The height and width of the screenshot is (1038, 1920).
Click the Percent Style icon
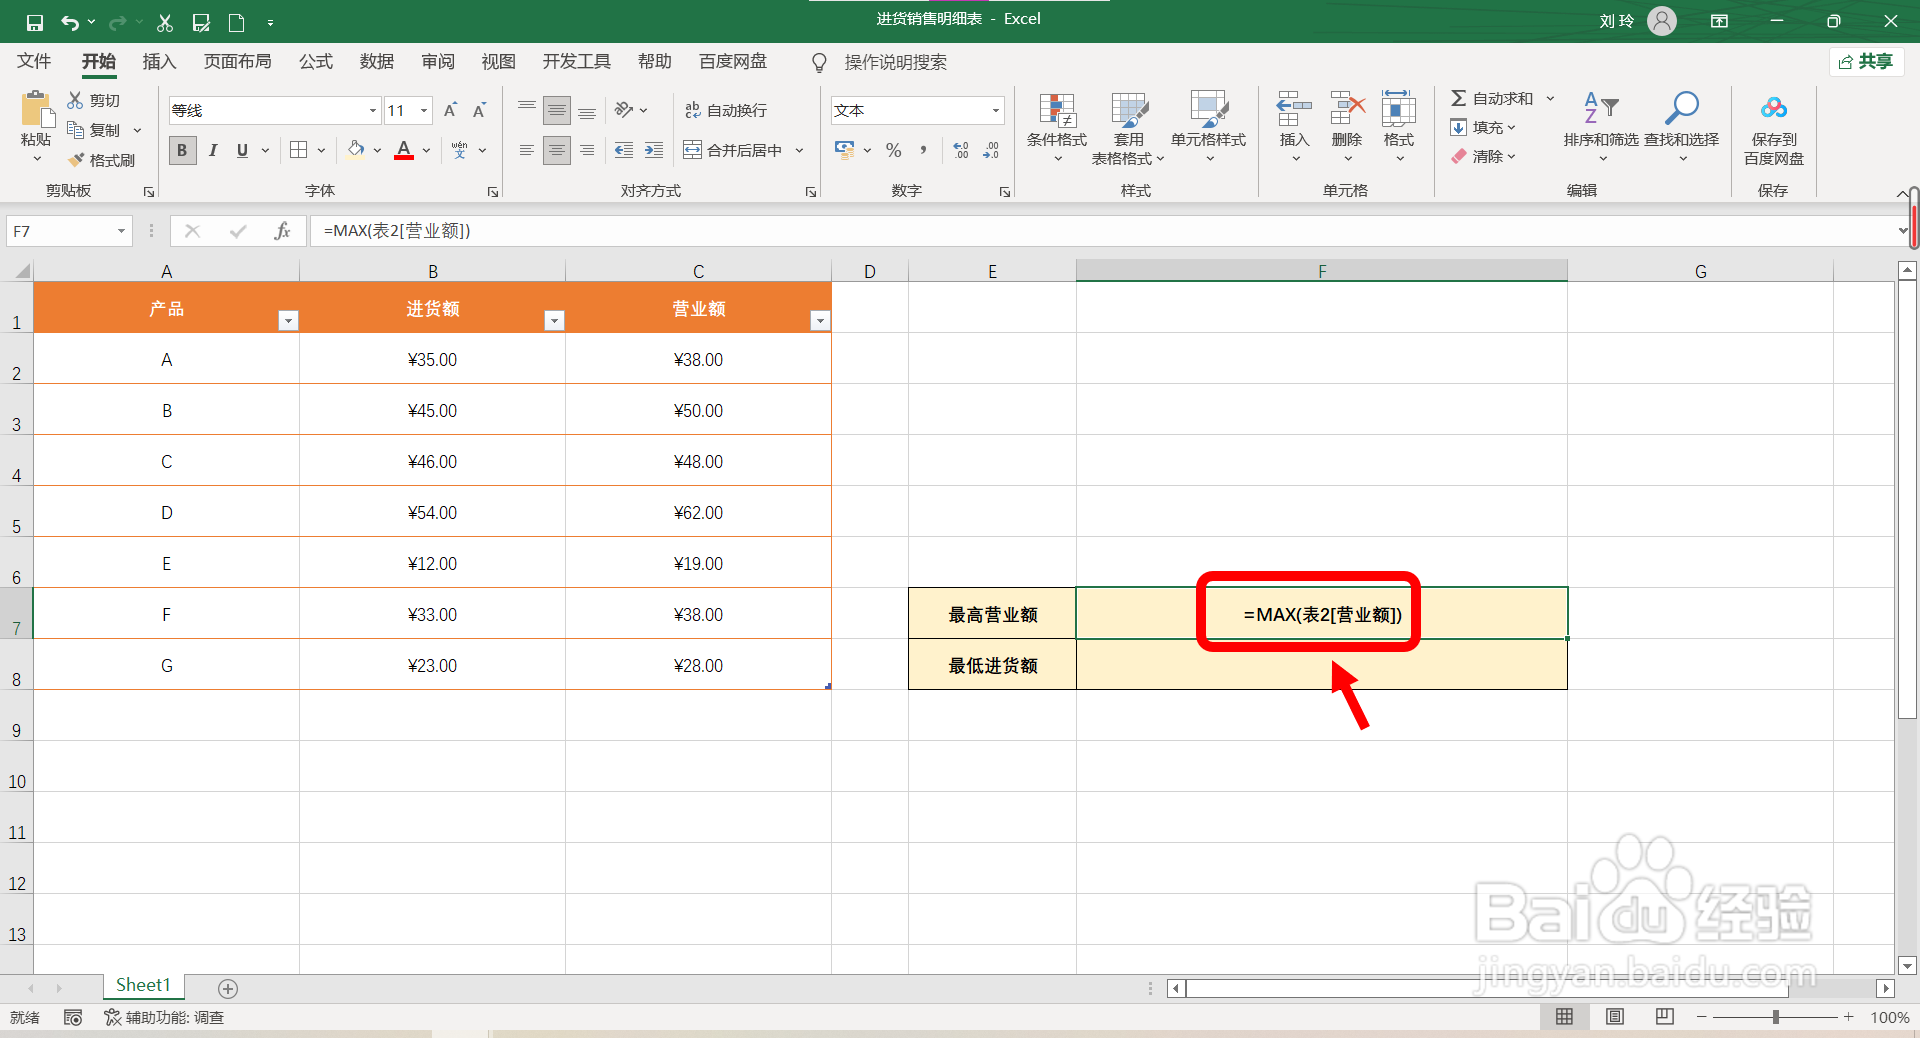894,150
